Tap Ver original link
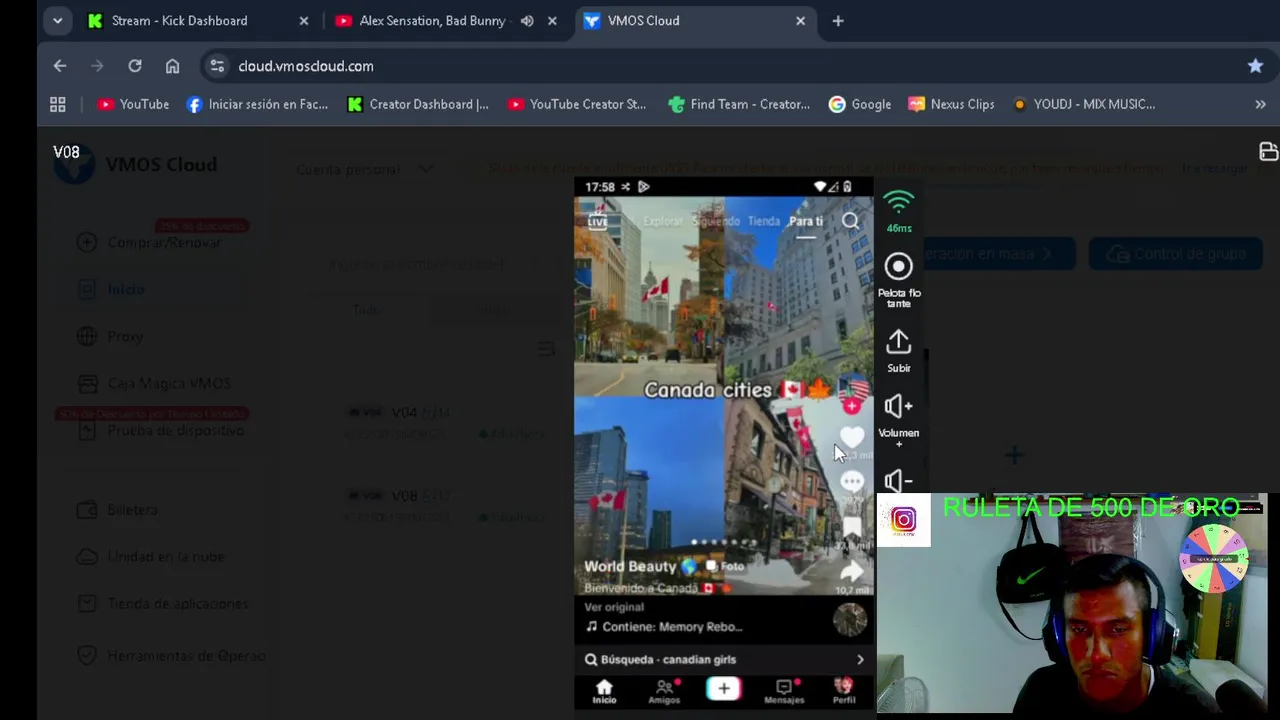Viewport: 1280px width, 720px height. pyautogui.click(x=614, y=607)
